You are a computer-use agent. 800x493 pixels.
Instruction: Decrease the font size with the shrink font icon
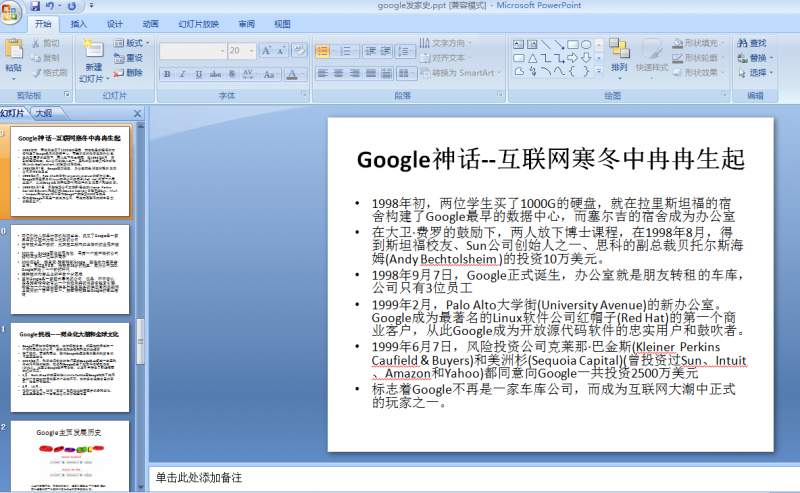281,51
